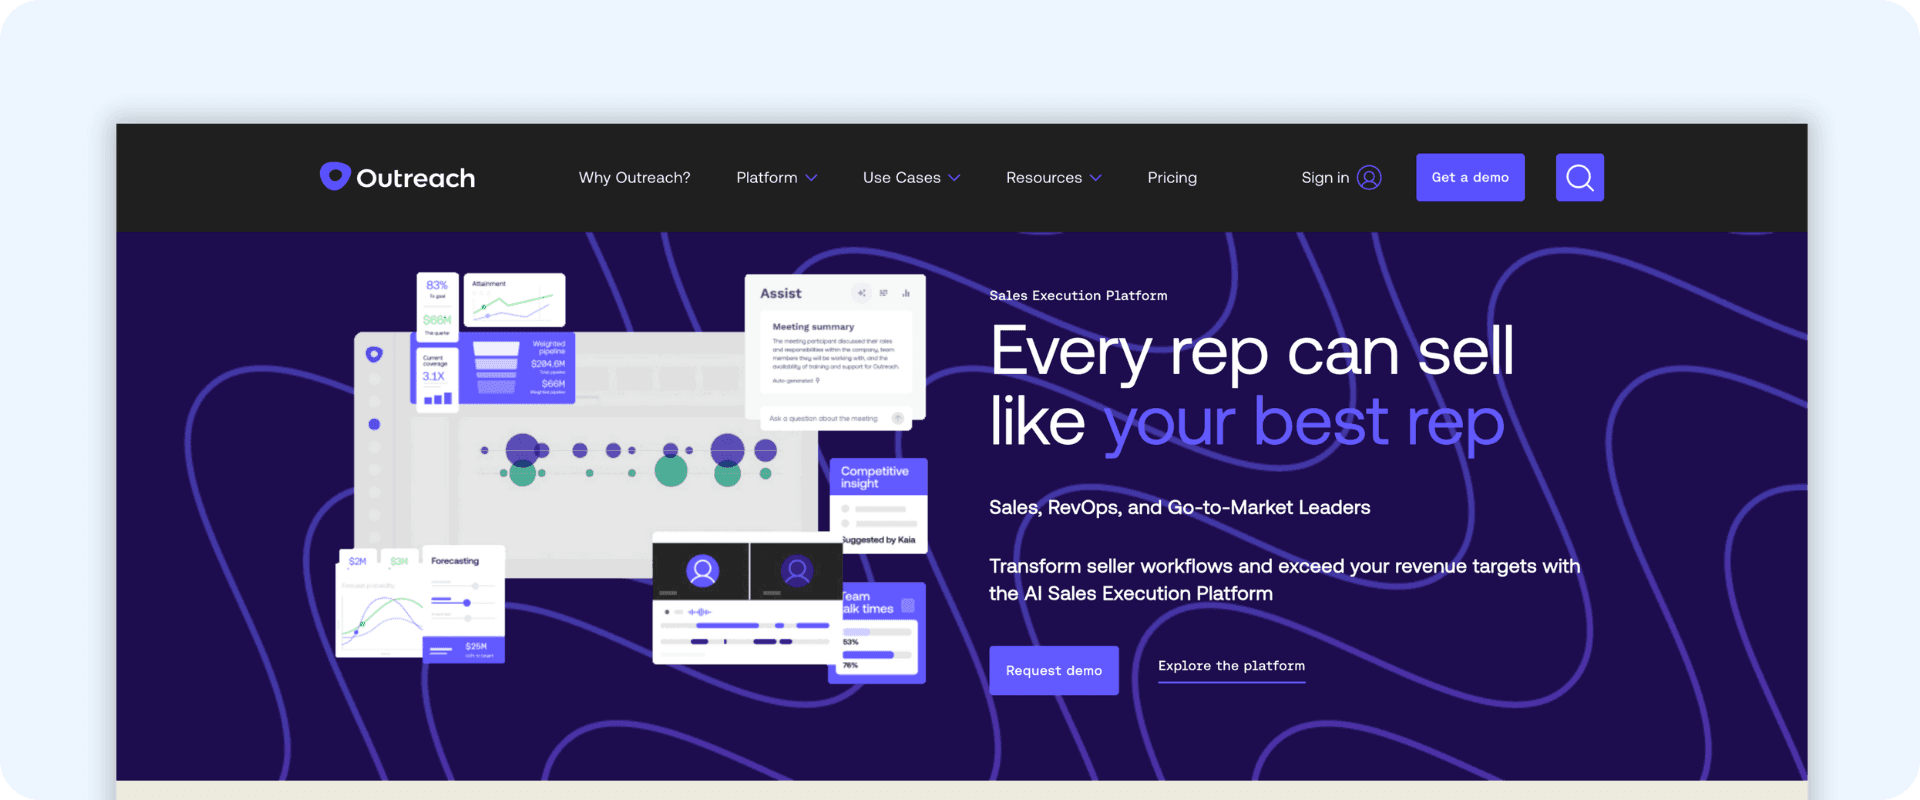
Task: Click the Get a demo button
Action: pyautogui.click(x=1470, y=177)
